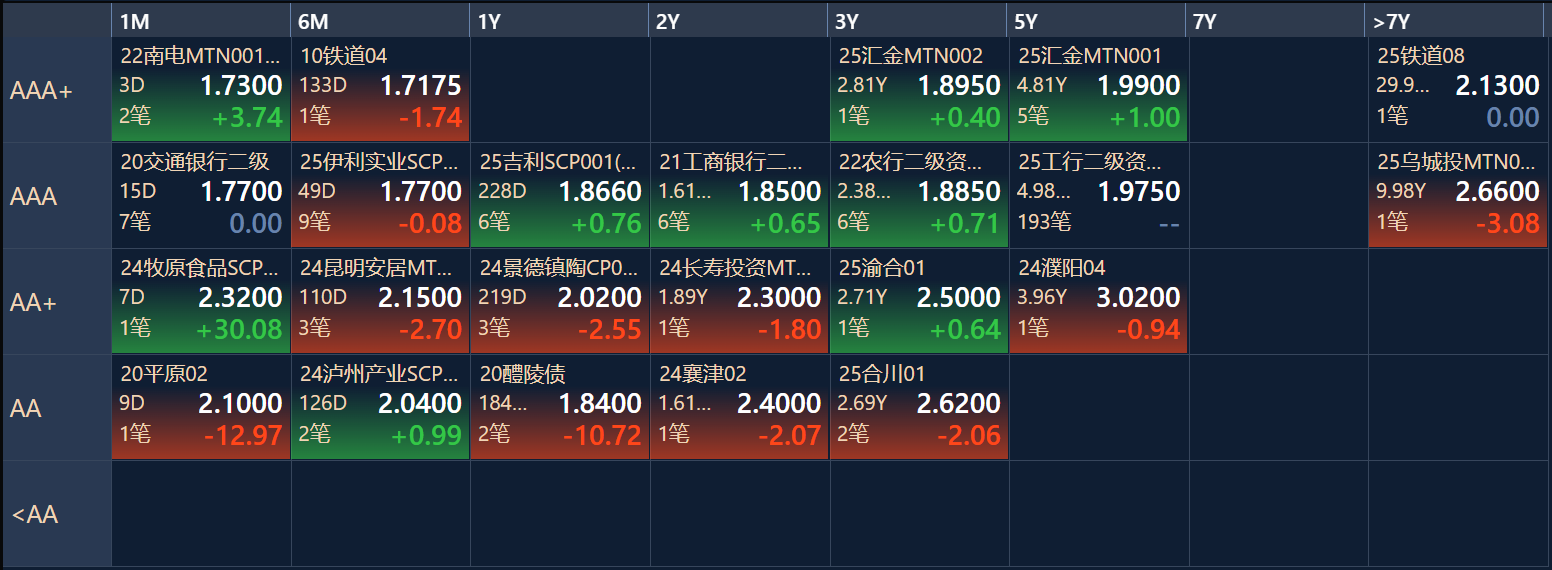Select the 25铁道08 bond tile
The image size is (1552, 570).
(x=1457, y=89)
